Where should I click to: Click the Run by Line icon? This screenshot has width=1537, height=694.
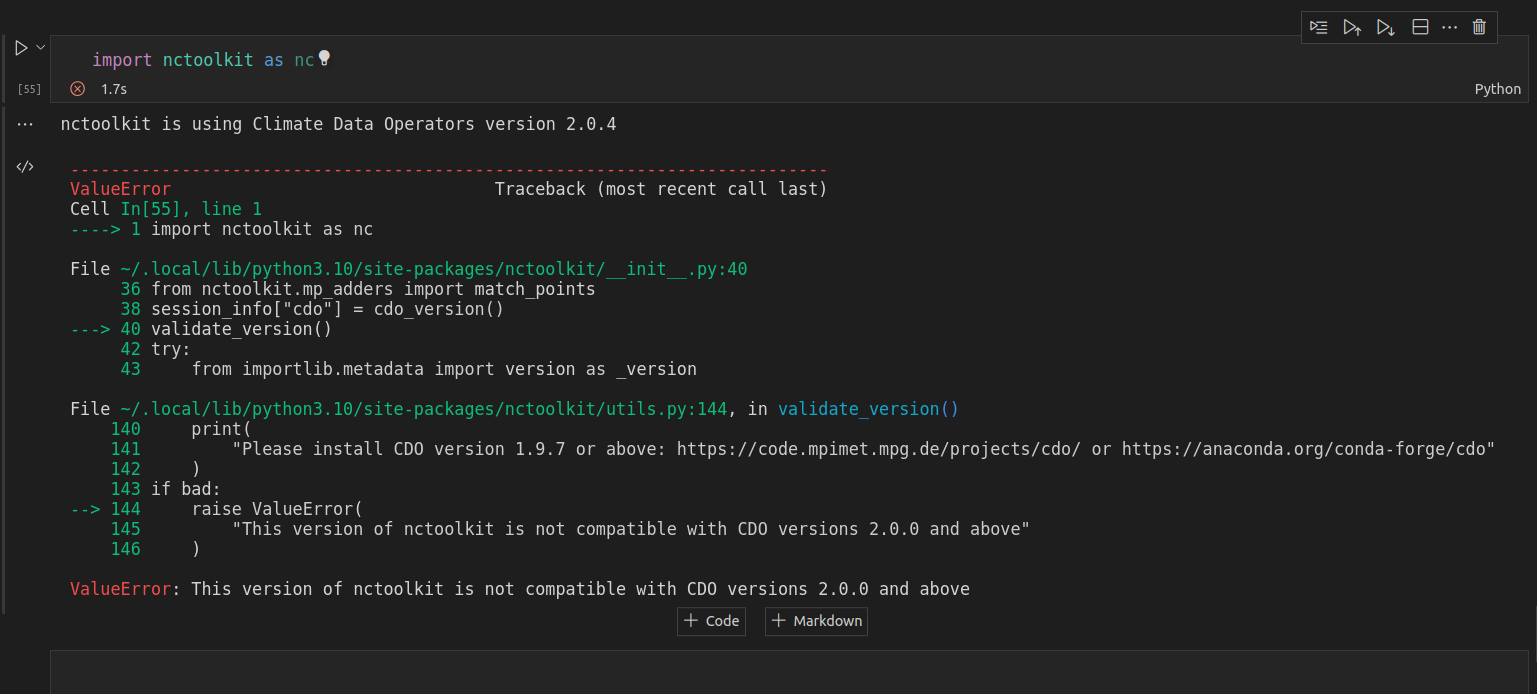[x=1319, y=27]
